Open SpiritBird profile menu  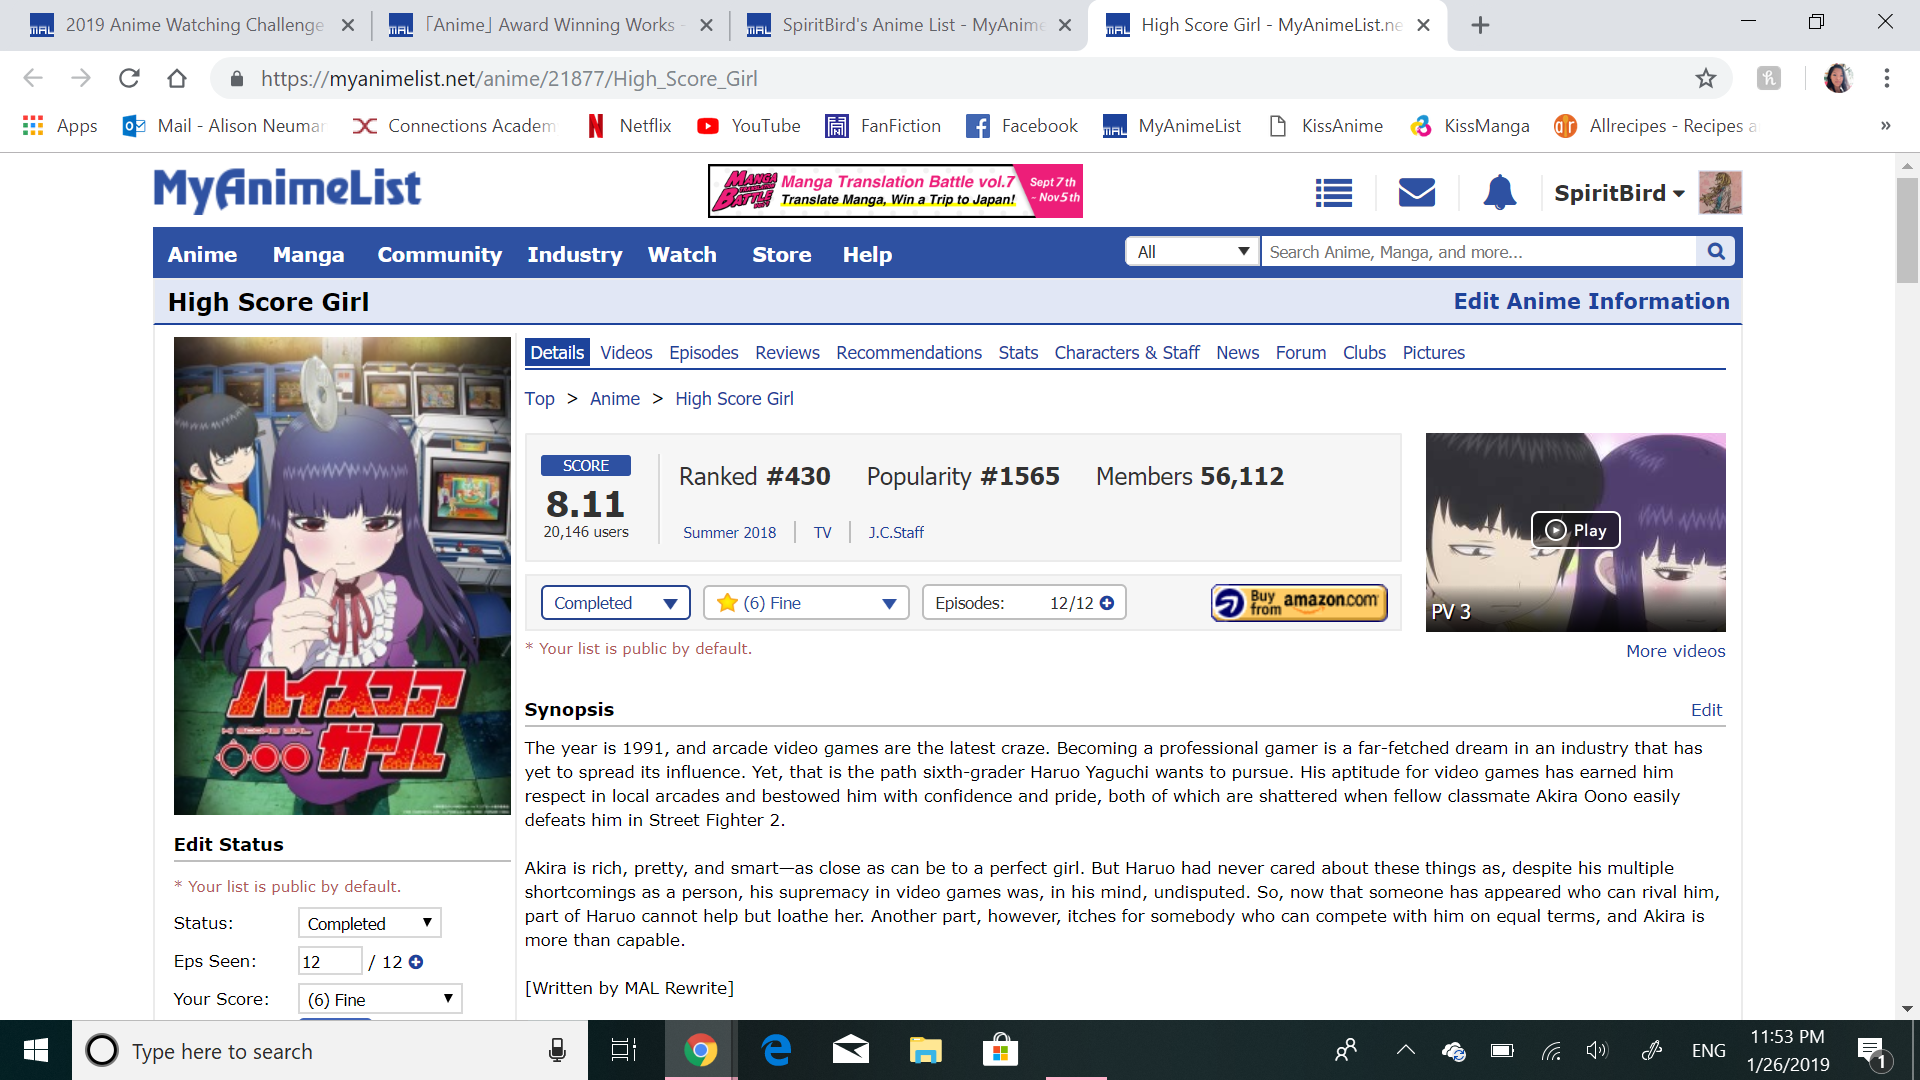coord(1618,193)
